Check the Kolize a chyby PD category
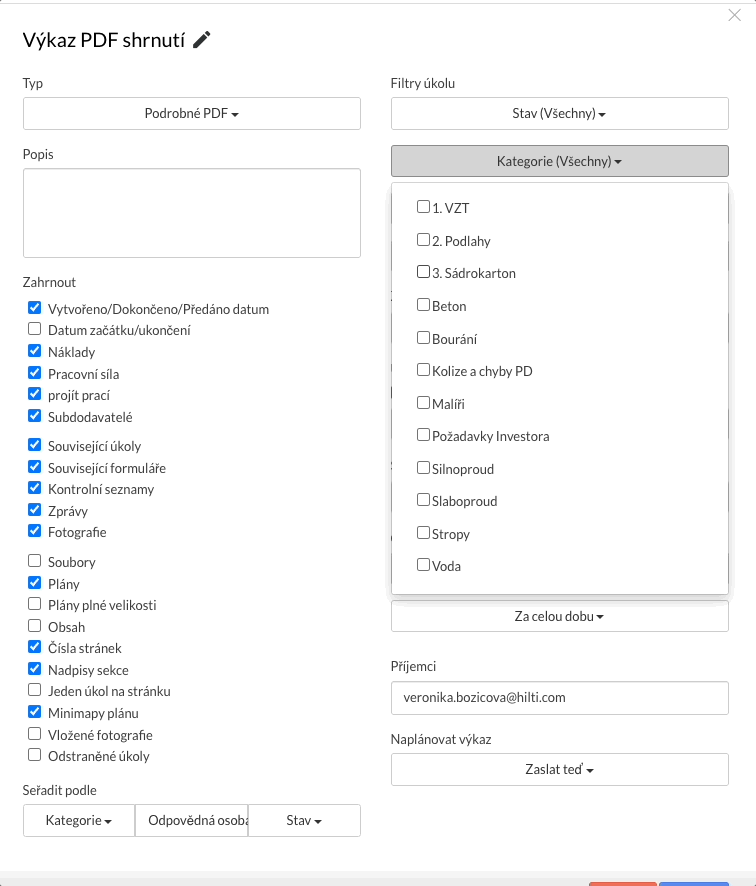 [423, 370]
